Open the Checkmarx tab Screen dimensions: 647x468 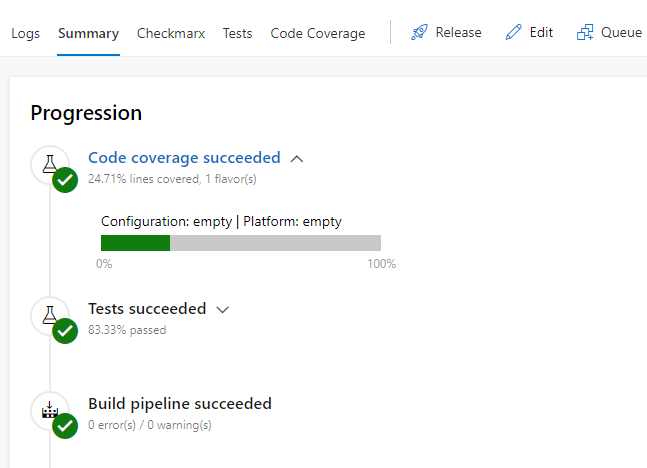pyautogui.click(x=171, y=33)
